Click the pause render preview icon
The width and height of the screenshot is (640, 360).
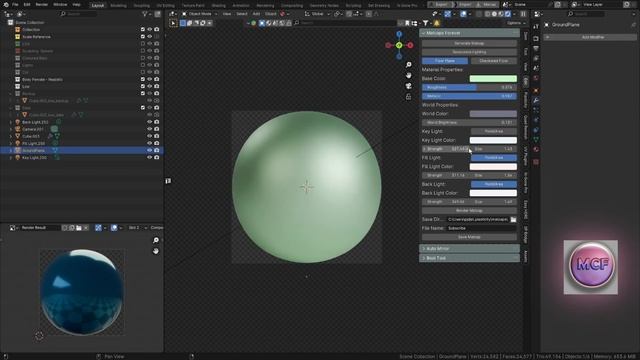(x=523, y=14)
